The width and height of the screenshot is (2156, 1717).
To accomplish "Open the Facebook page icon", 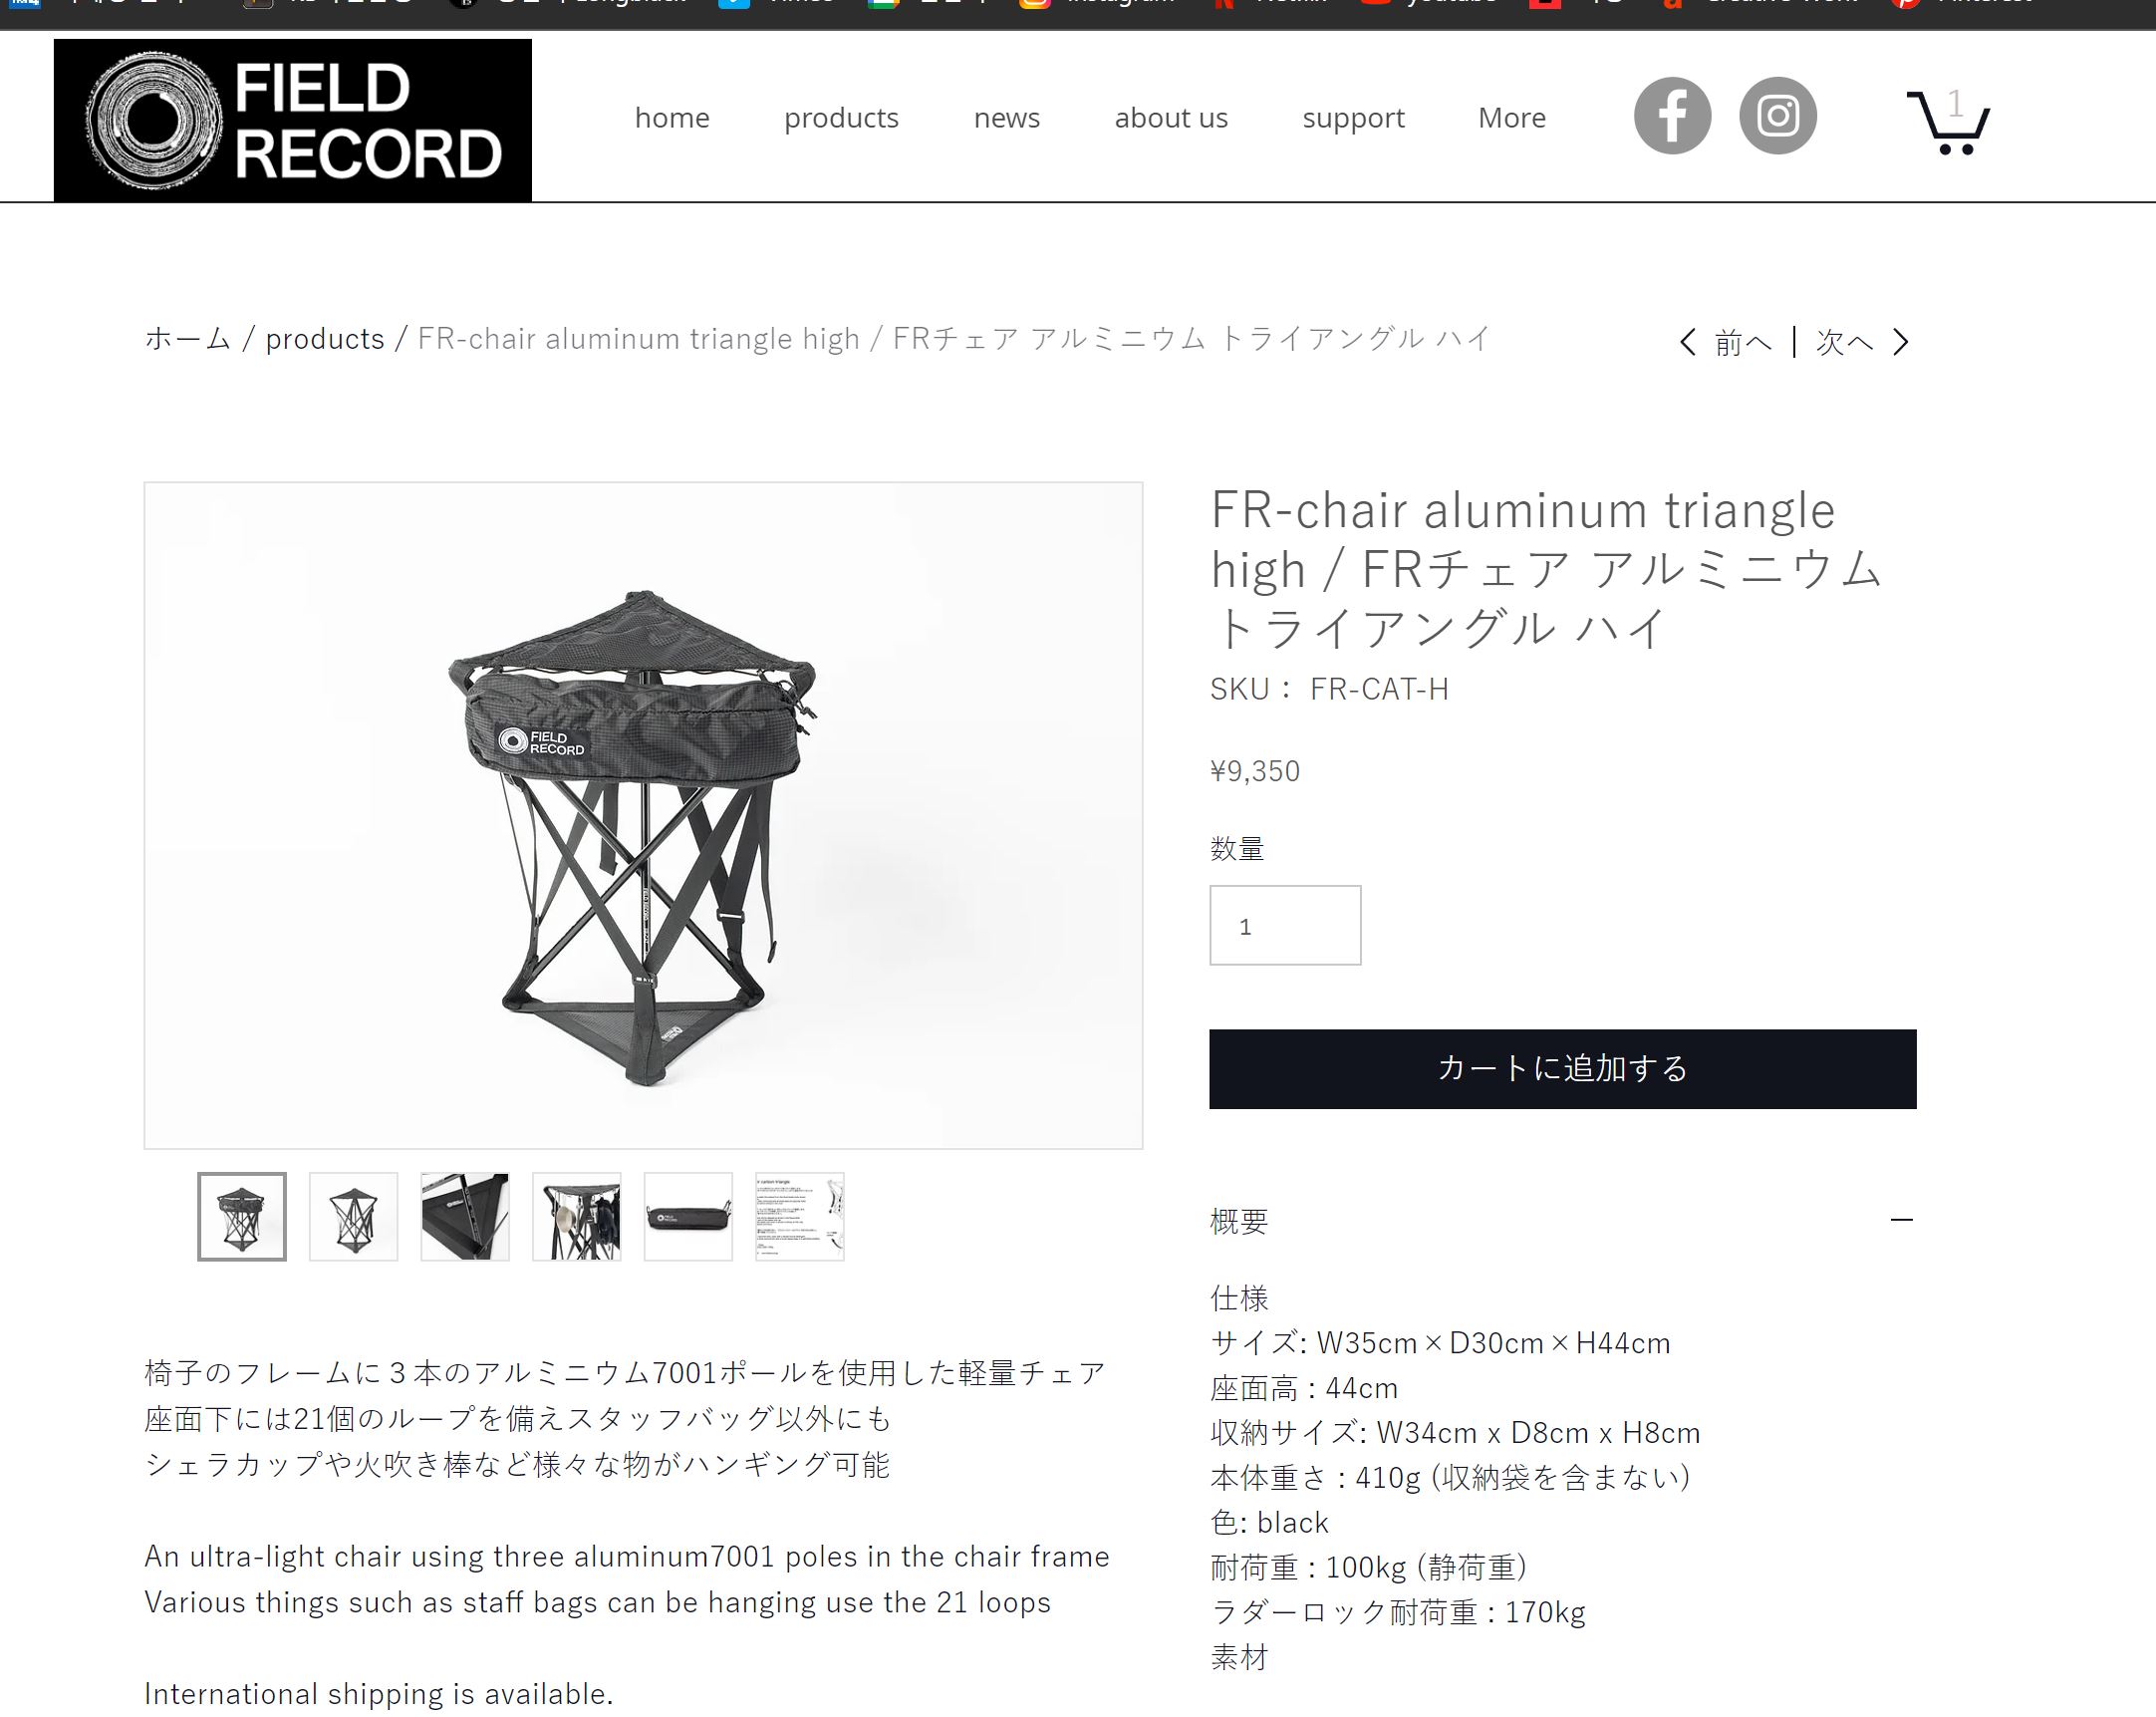I will click(1672, 116).
